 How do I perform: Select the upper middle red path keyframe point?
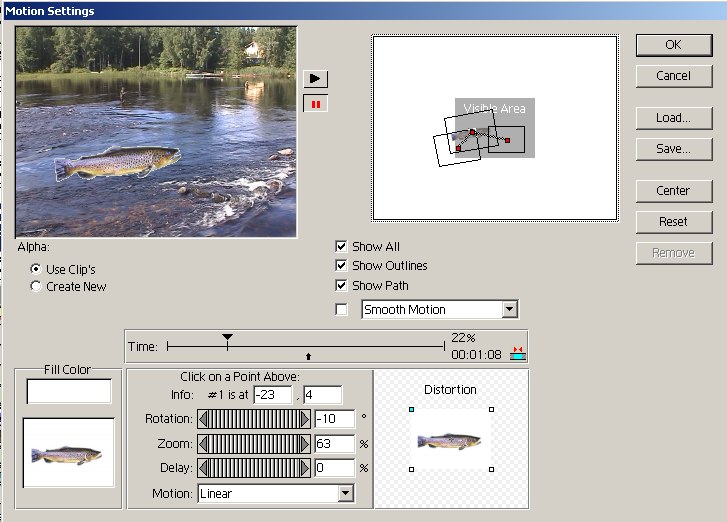(x=472, y=132)
